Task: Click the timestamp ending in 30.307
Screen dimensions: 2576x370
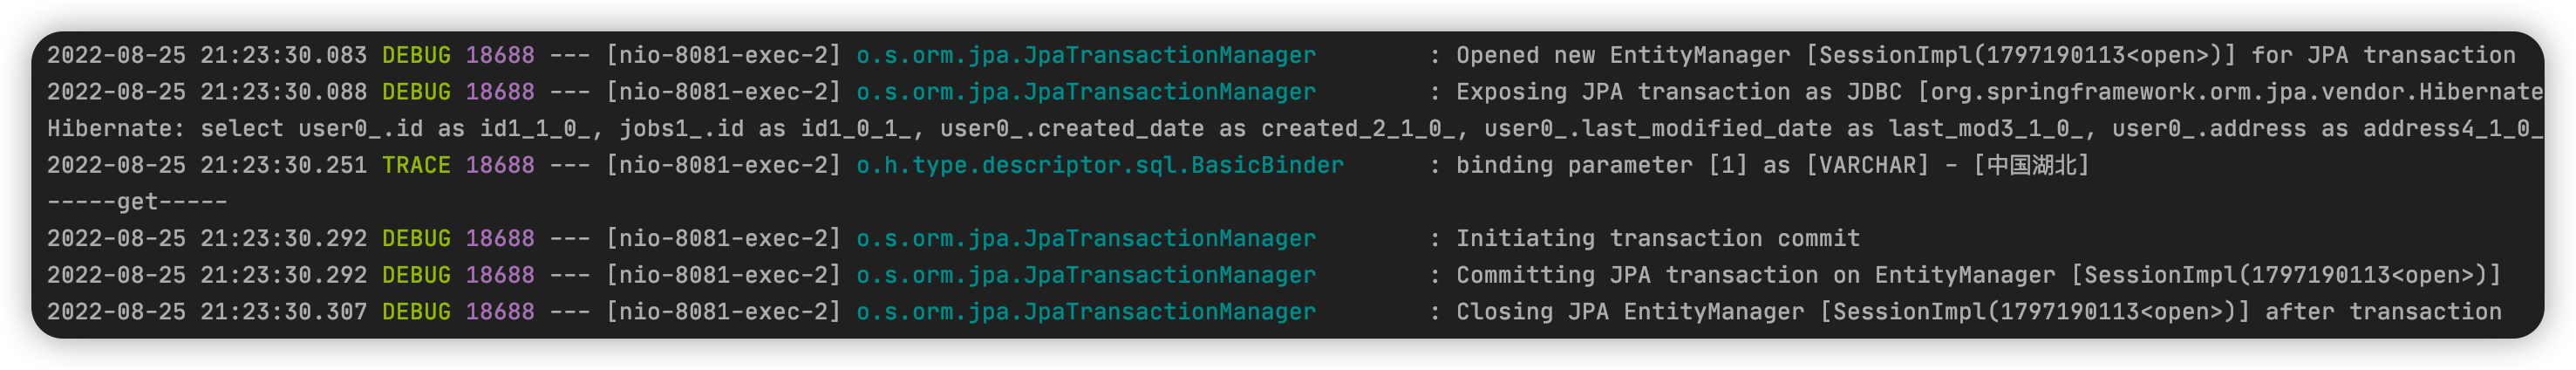Action: tap(207, 311)
